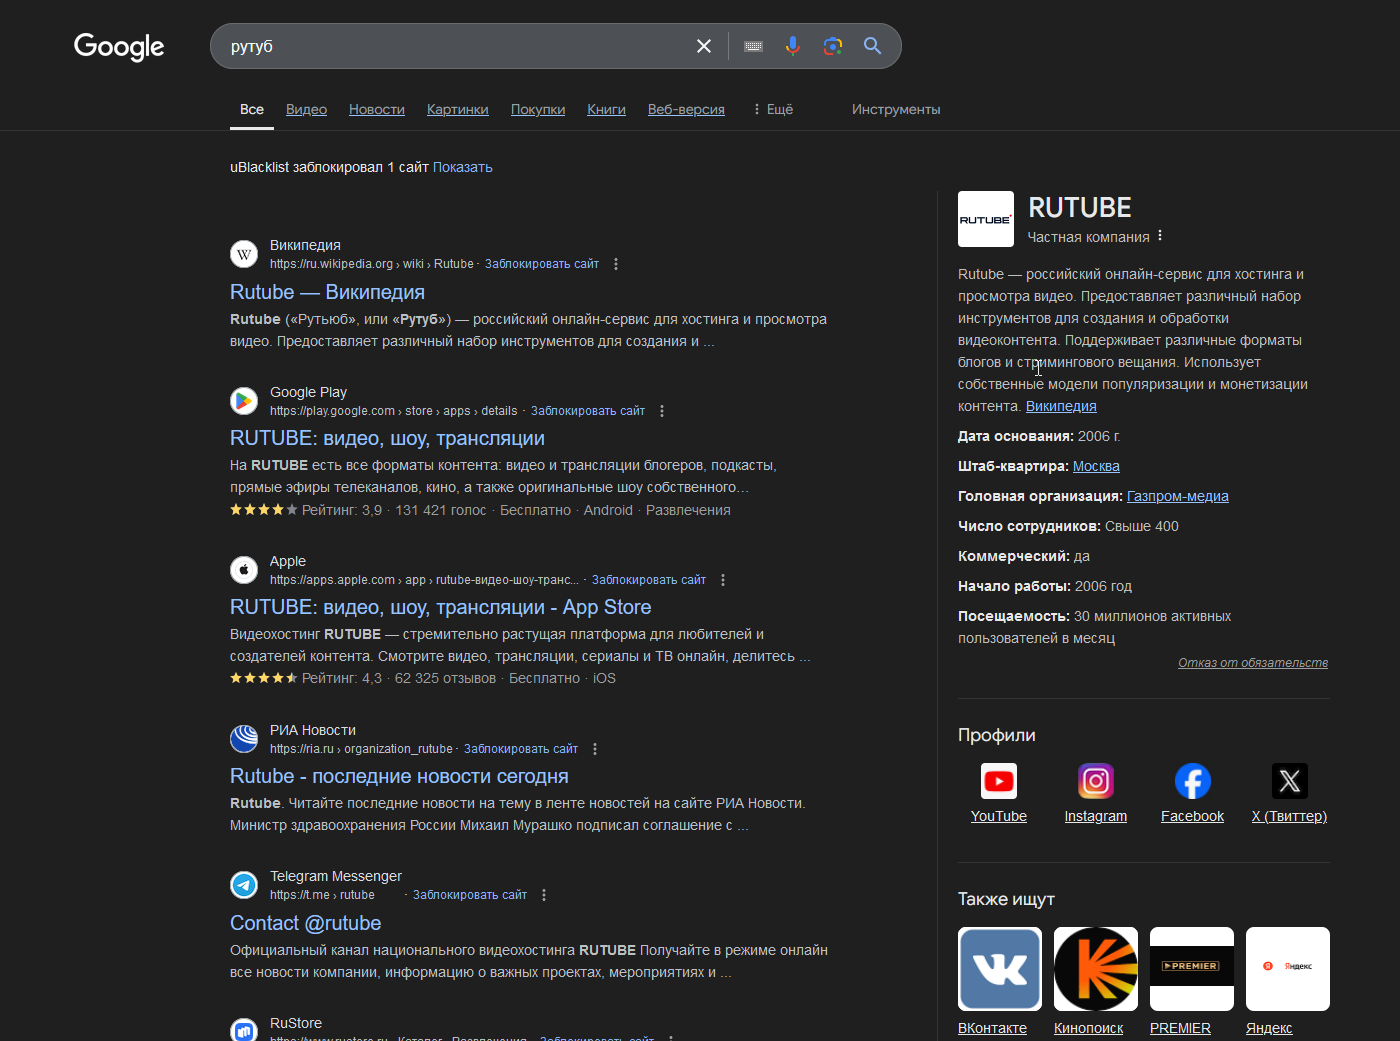Click the Отказ от обязательств link

point(1253,663)
